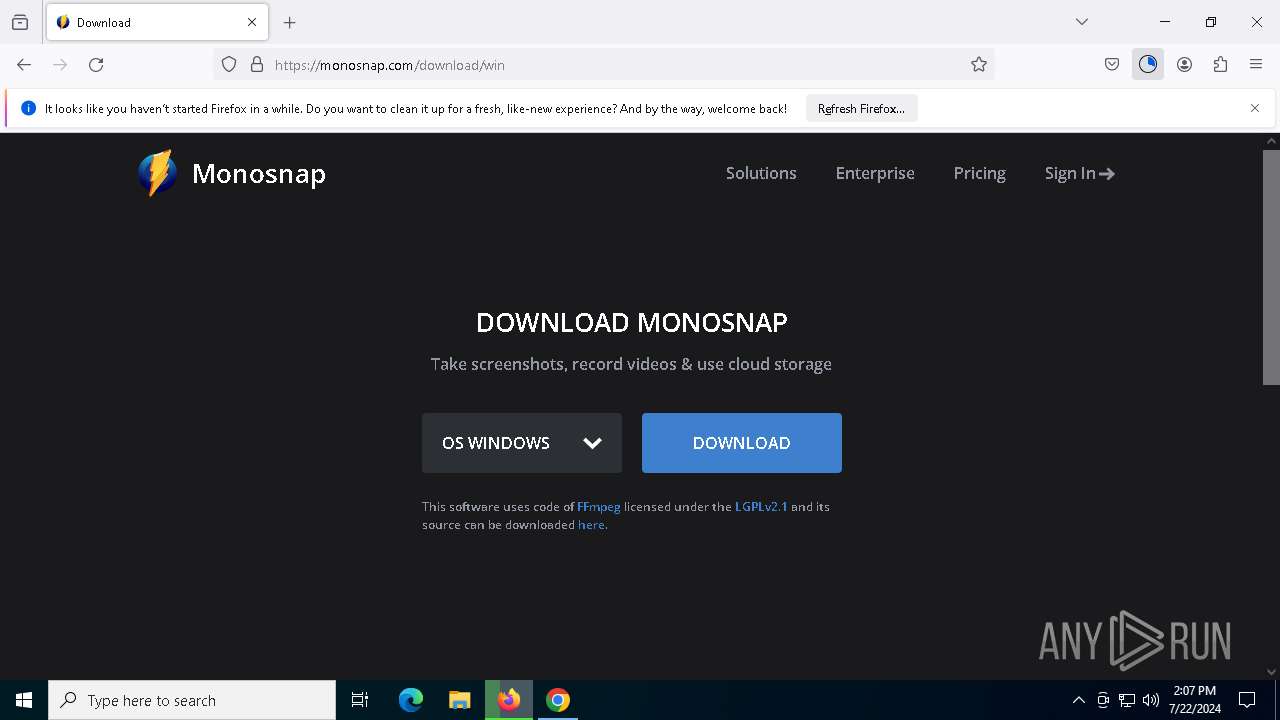Open Task View on taskbar

tap(360, 700)
